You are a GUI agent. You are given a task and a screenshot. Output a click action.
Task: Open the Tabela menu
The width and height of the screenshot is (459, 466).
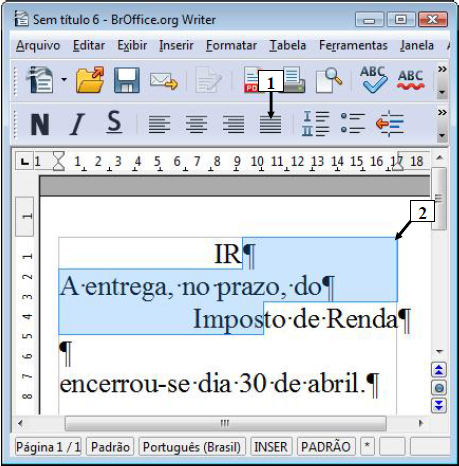click(287, 45)
